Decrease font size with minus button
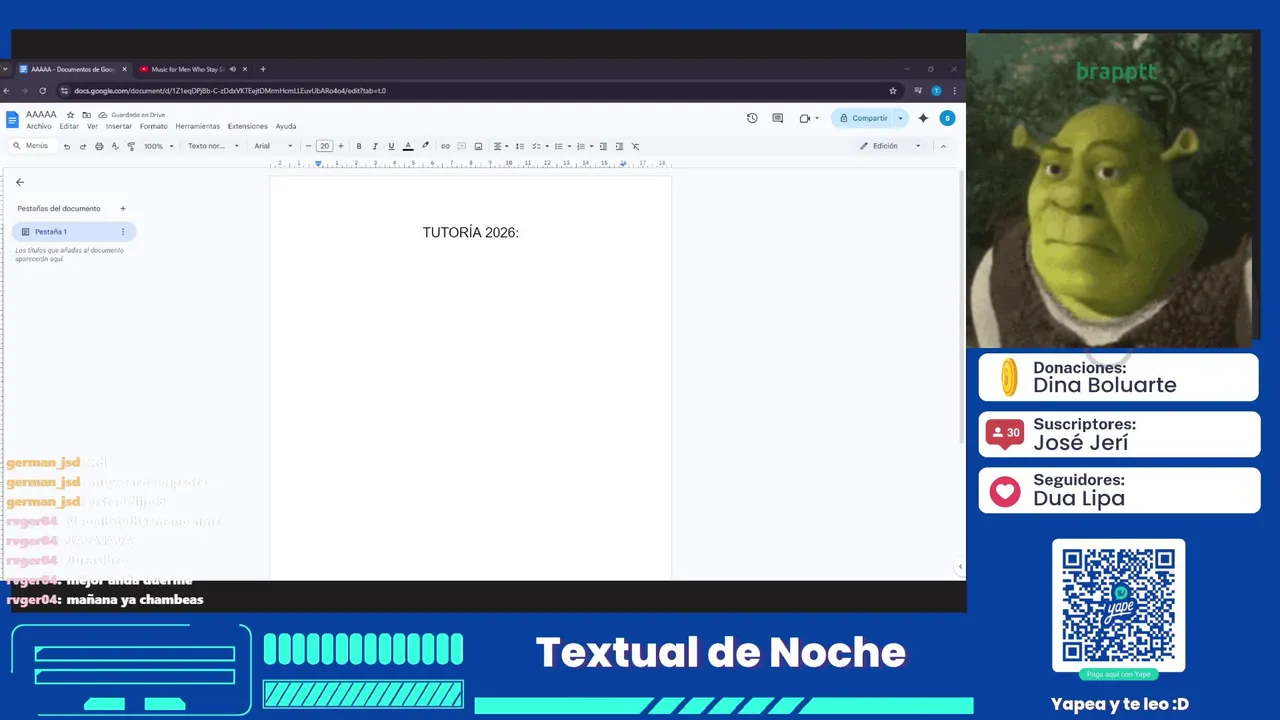1280x720 pixels. pyautogui.click(x=308, y=146)
